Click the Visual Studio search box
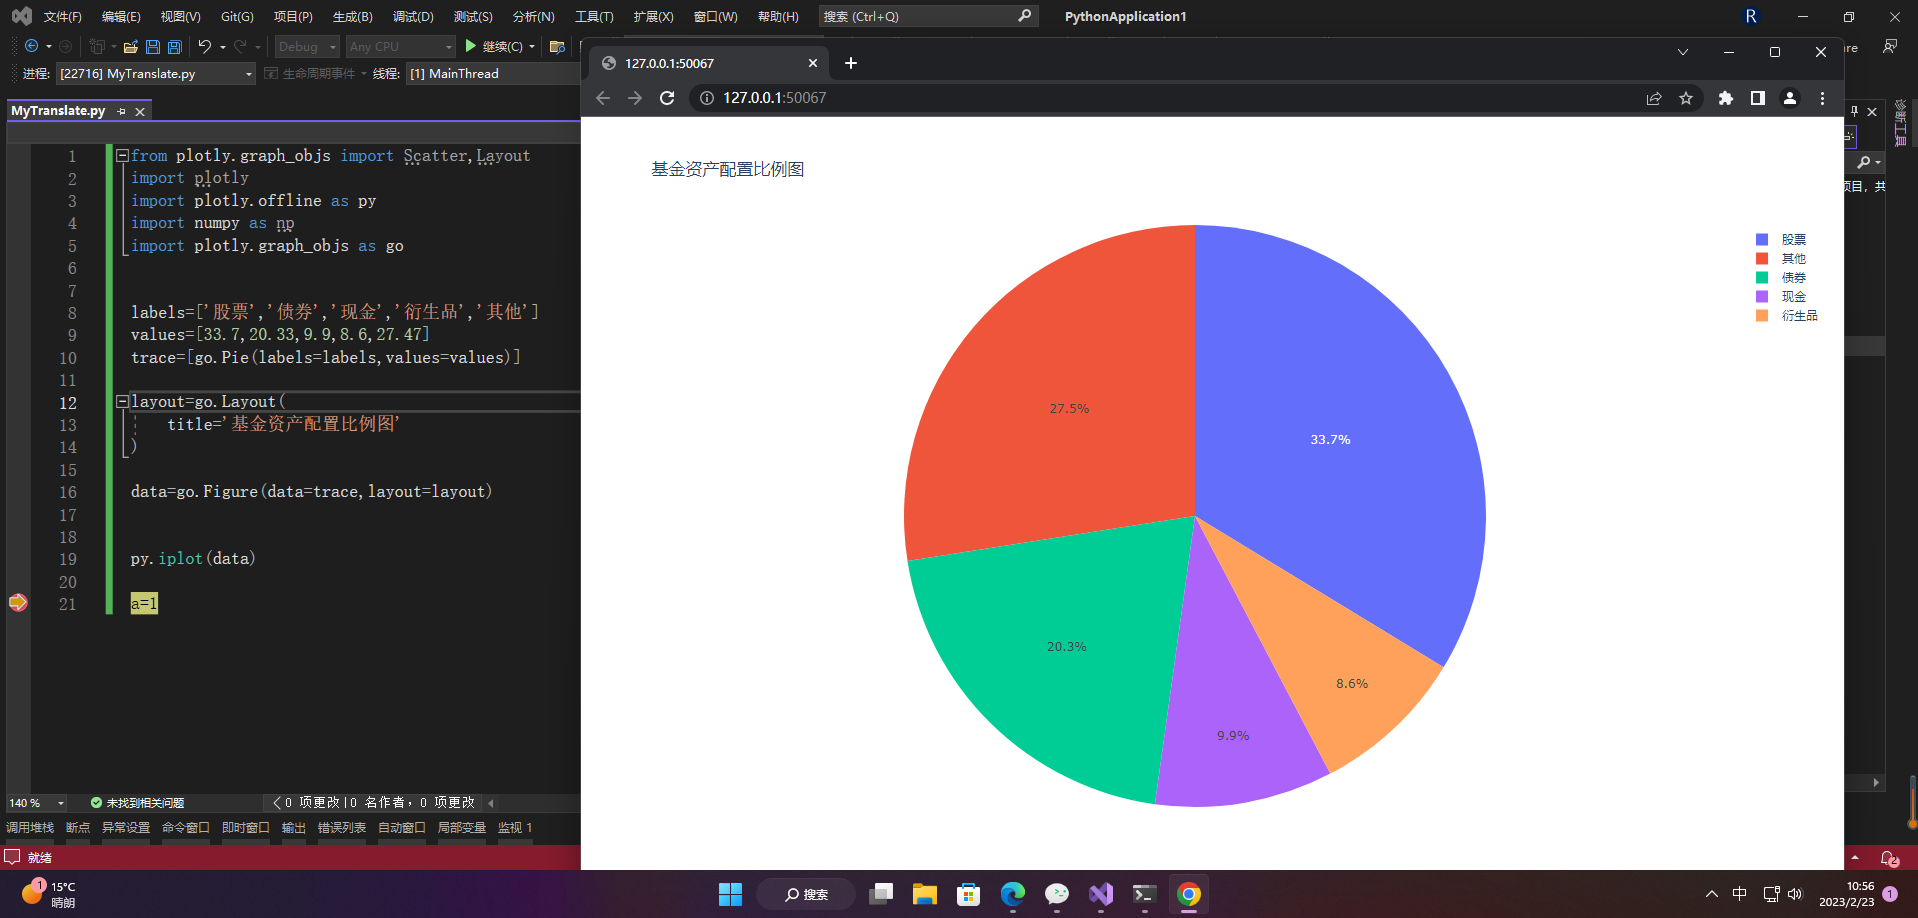This screenshot has height=918, width=1918. click(928, 16)
